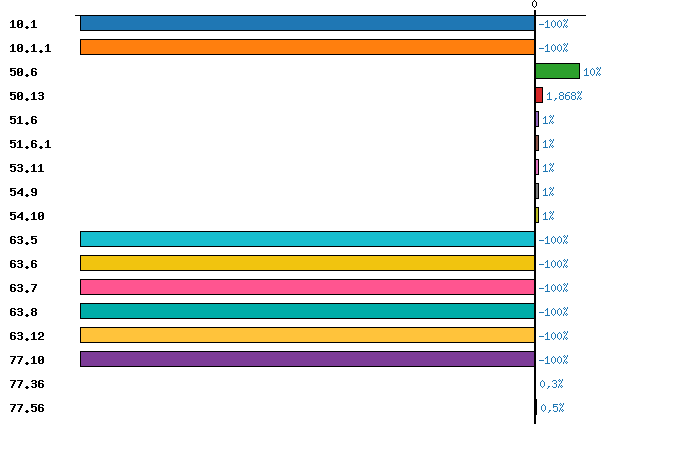Image resolution: width=700 pixels, height=453 pixels.
Task: Select the yellow bar for row 63.6
Action: (x=307, y=263)
